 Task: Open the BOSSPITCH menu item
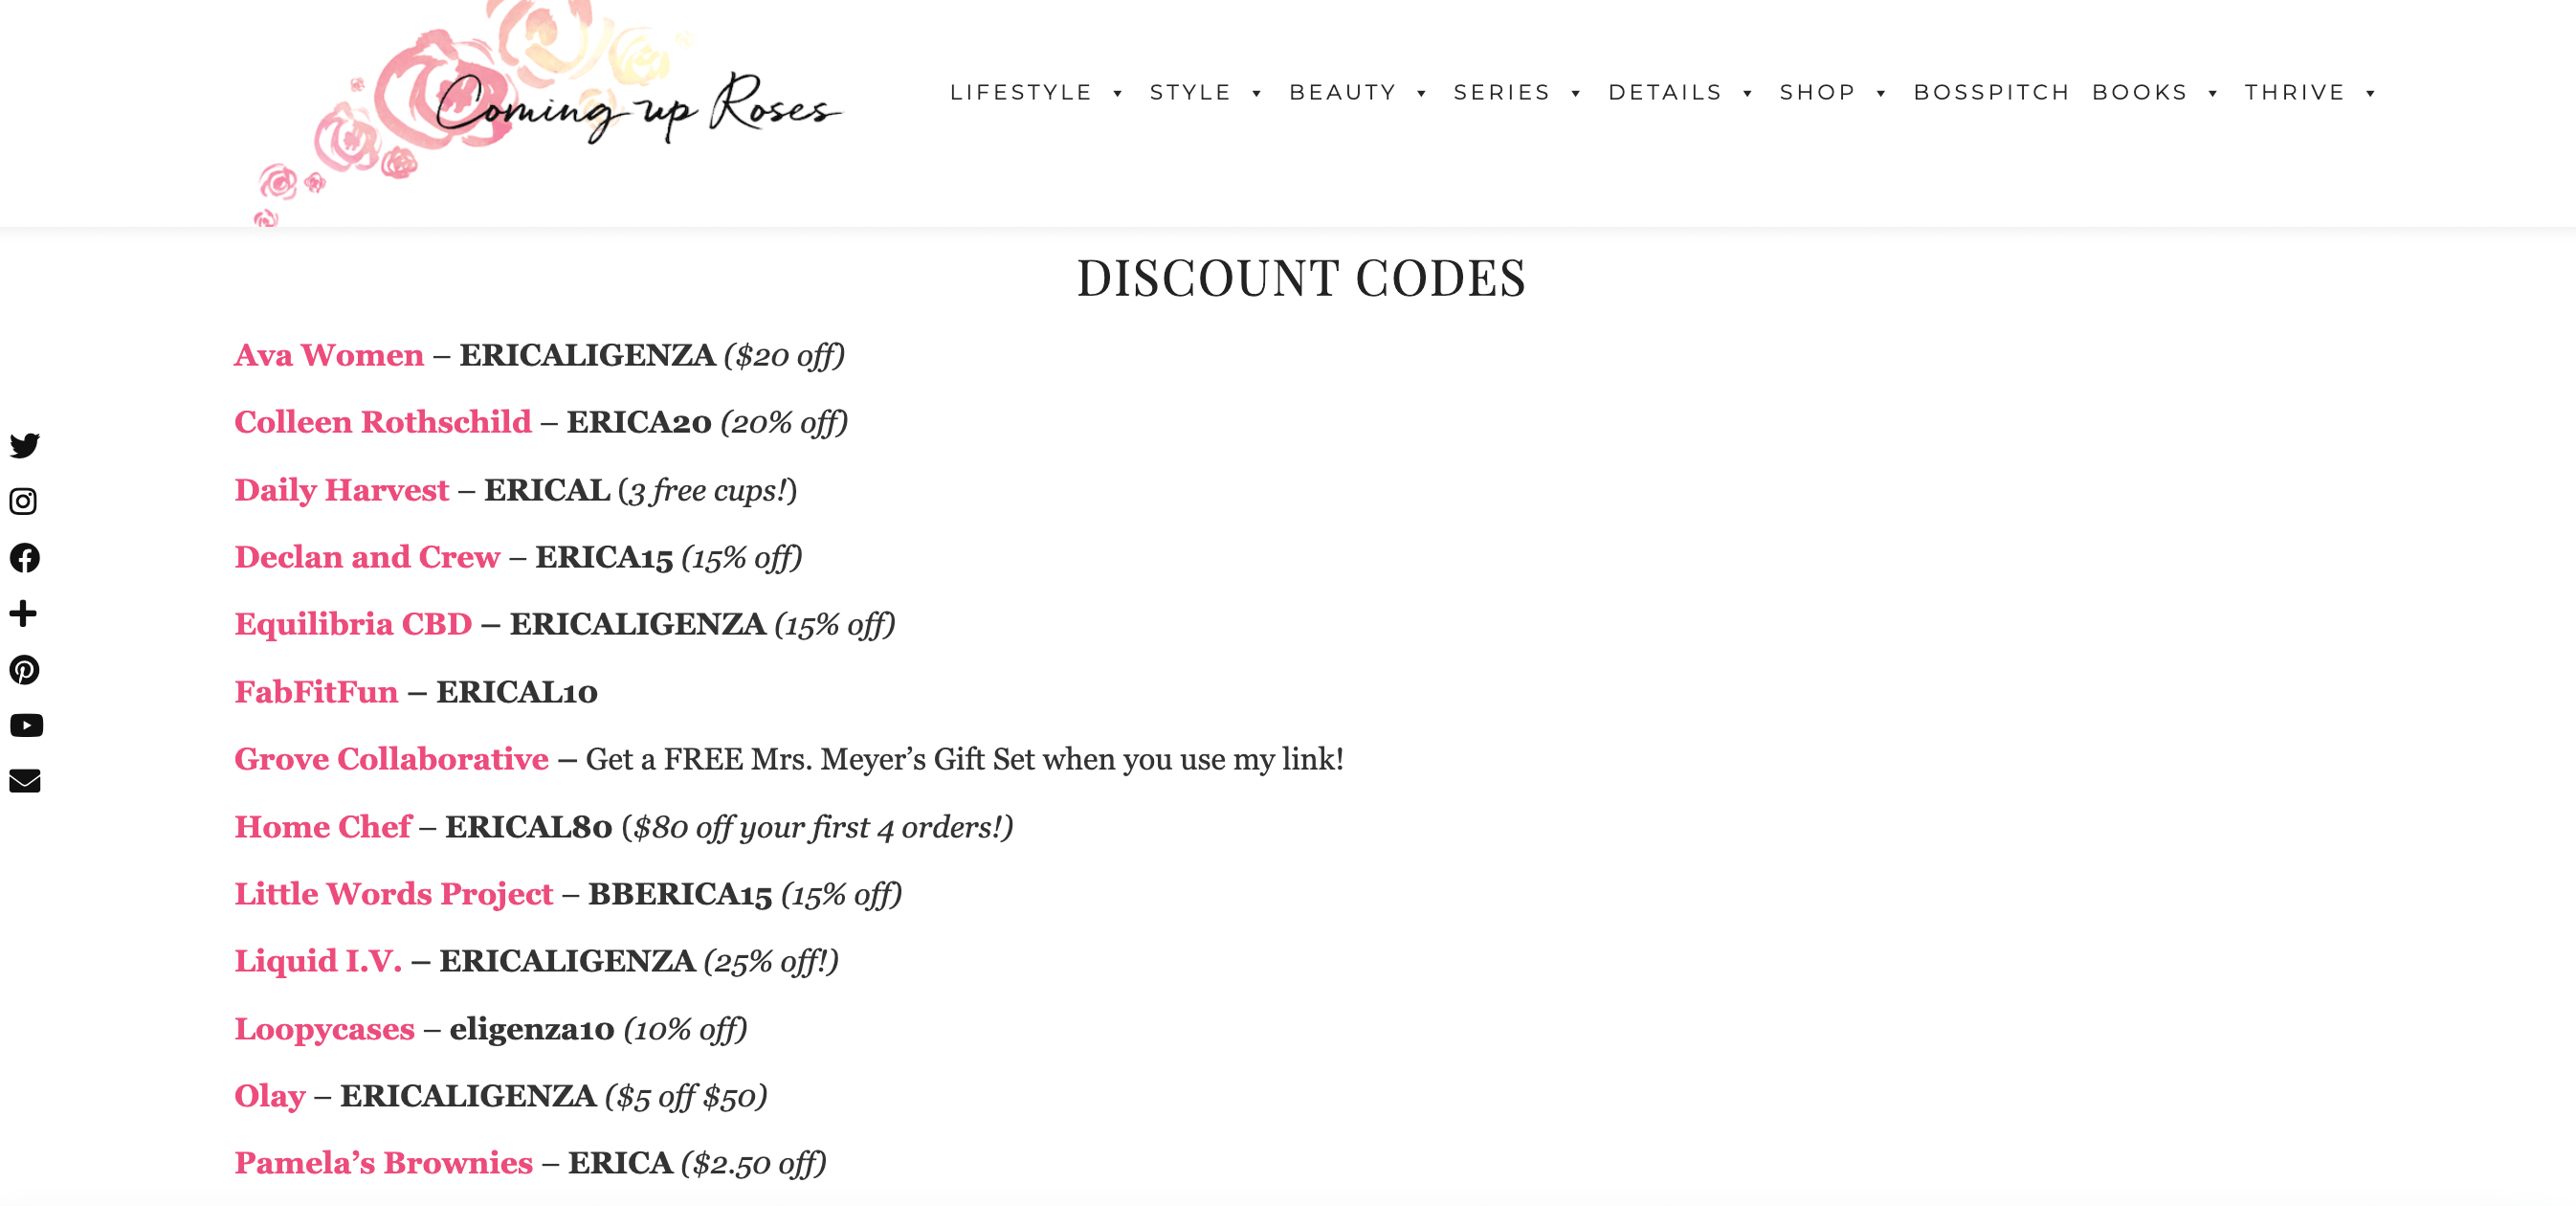(x=1991, y=92)
